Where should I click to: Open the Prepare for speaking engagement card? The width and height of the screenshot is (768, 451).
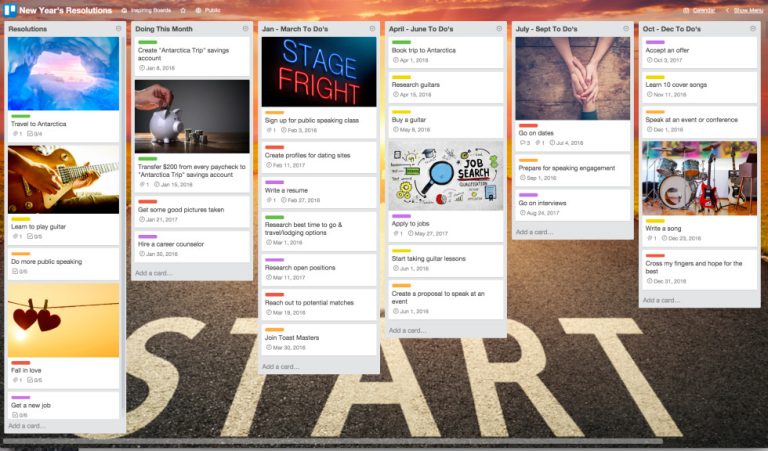[x=573, y=170]
